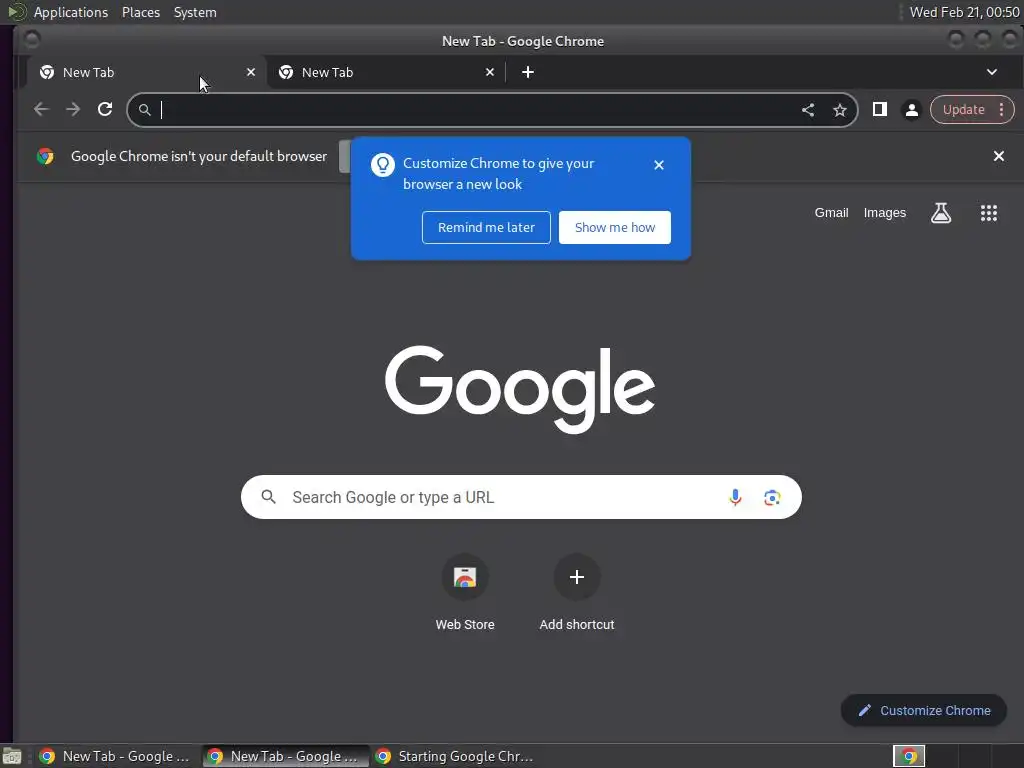Screen dimensions: 1024x768
Task: Click the Customize Chrome button
Action: point(923,711)
